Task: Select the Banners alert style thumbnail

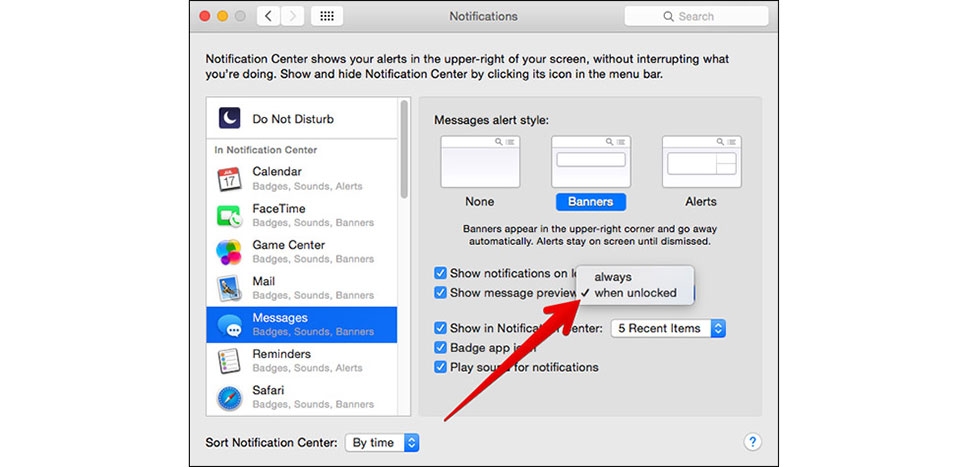Action: pyautogui.click(x=591, y=162)
